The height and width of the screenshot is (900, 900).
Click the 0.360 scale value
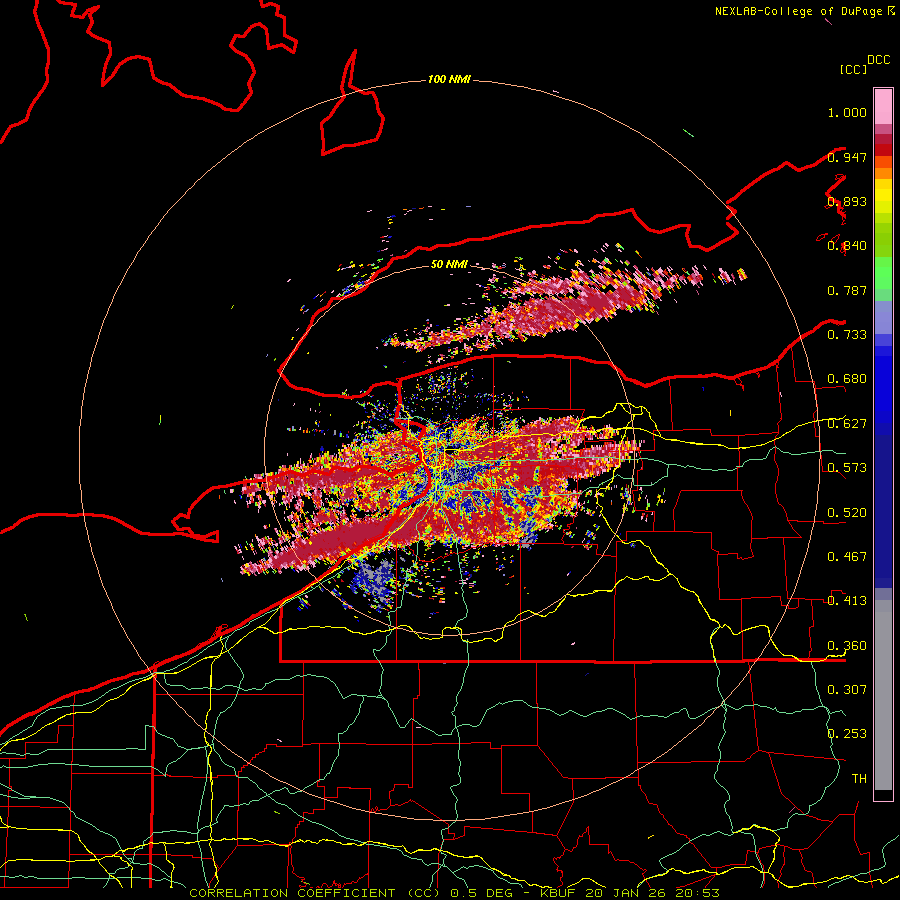point(847,646)
